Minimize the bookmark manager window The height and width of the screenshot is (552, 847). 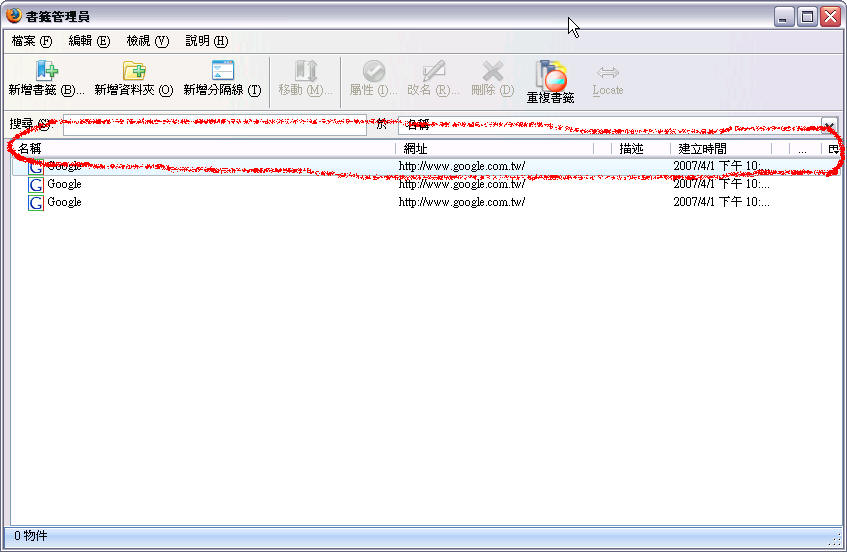[x=783, y=17]
